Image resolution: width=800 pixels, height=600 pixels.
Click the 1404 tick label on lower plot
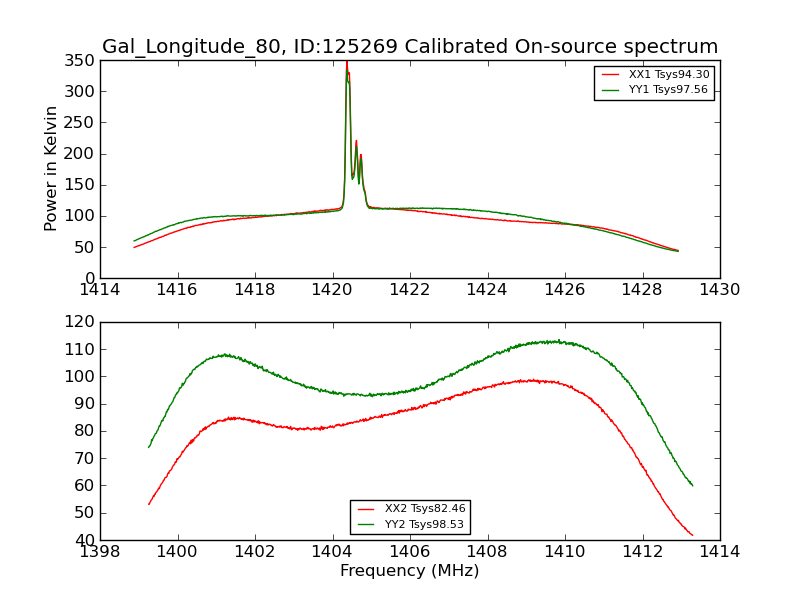pyautogui.click(x=332, y=552)
